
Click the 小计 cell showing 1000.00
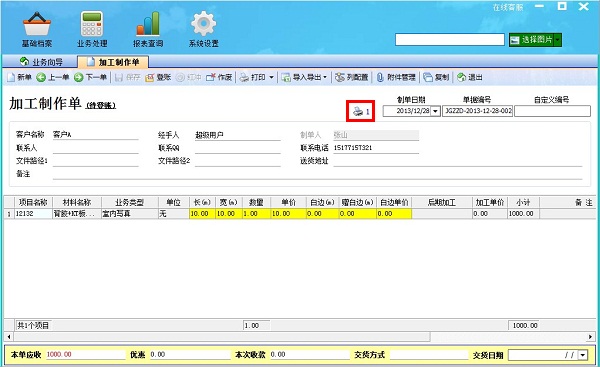[x=523, y=214]
